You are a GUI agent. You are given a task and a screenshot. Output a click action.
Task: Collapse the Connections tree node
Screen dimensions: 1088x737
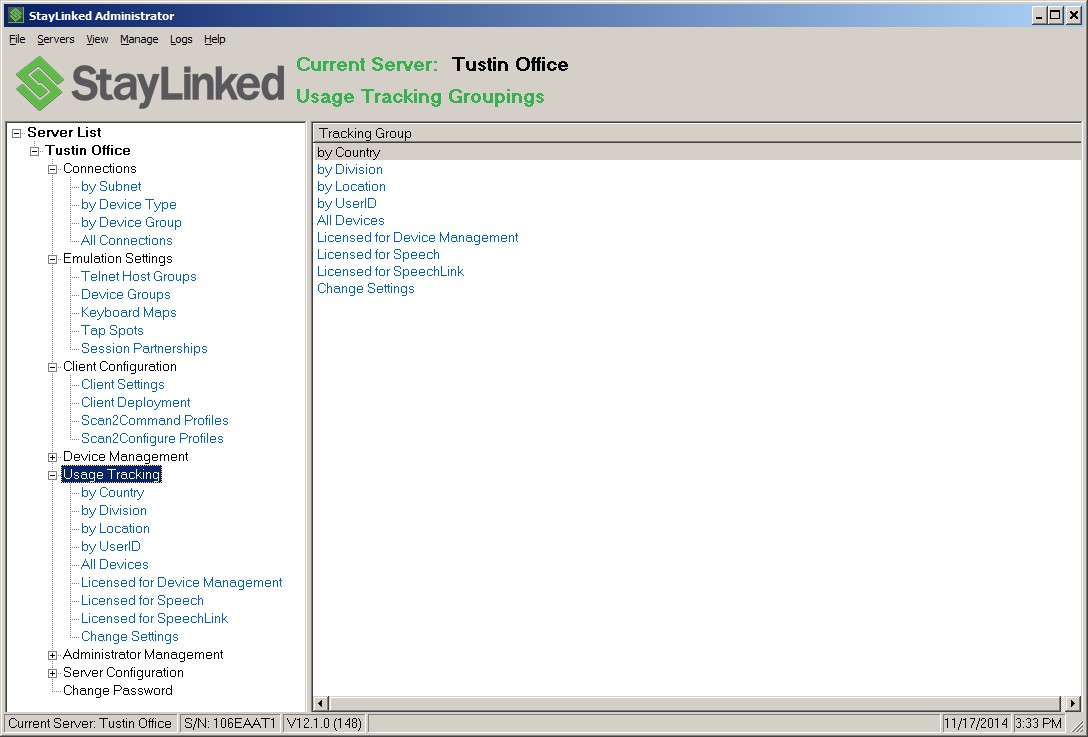pyautogui.click(x=51, y=168)
